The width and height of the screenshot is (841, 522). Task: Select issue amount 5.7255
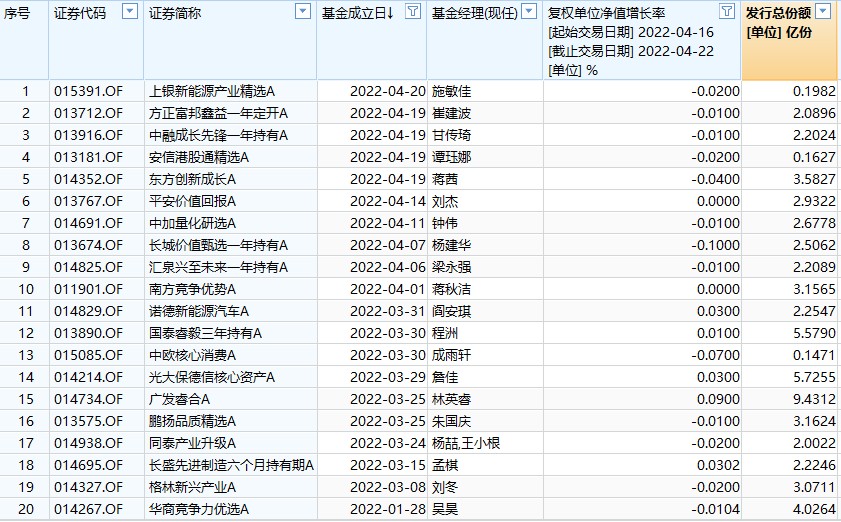click(814, 377)
